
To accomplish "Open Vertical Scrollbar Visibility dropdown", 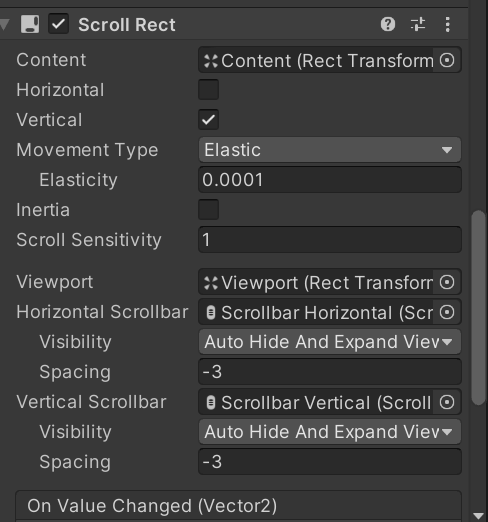I will point(330,432).
